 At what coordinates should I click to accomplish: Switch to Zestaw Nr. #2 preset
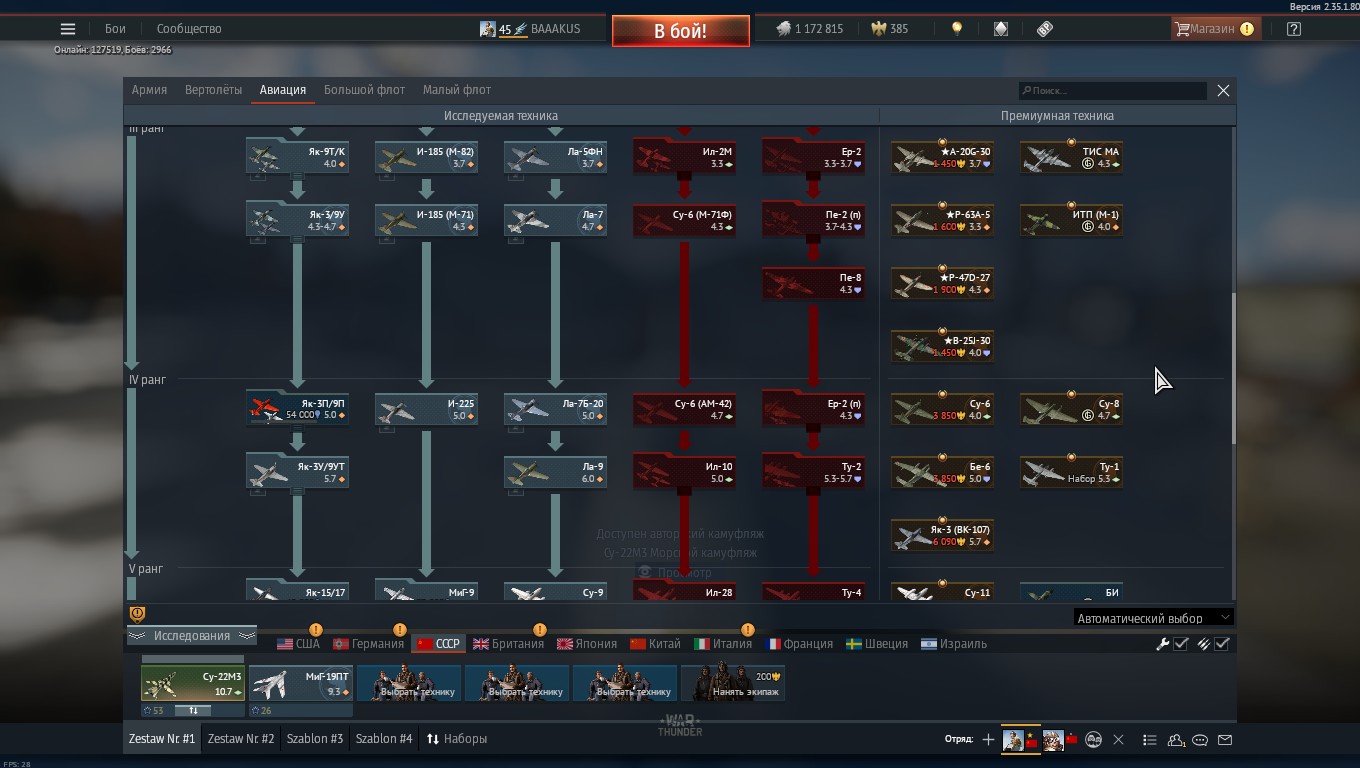240,739
